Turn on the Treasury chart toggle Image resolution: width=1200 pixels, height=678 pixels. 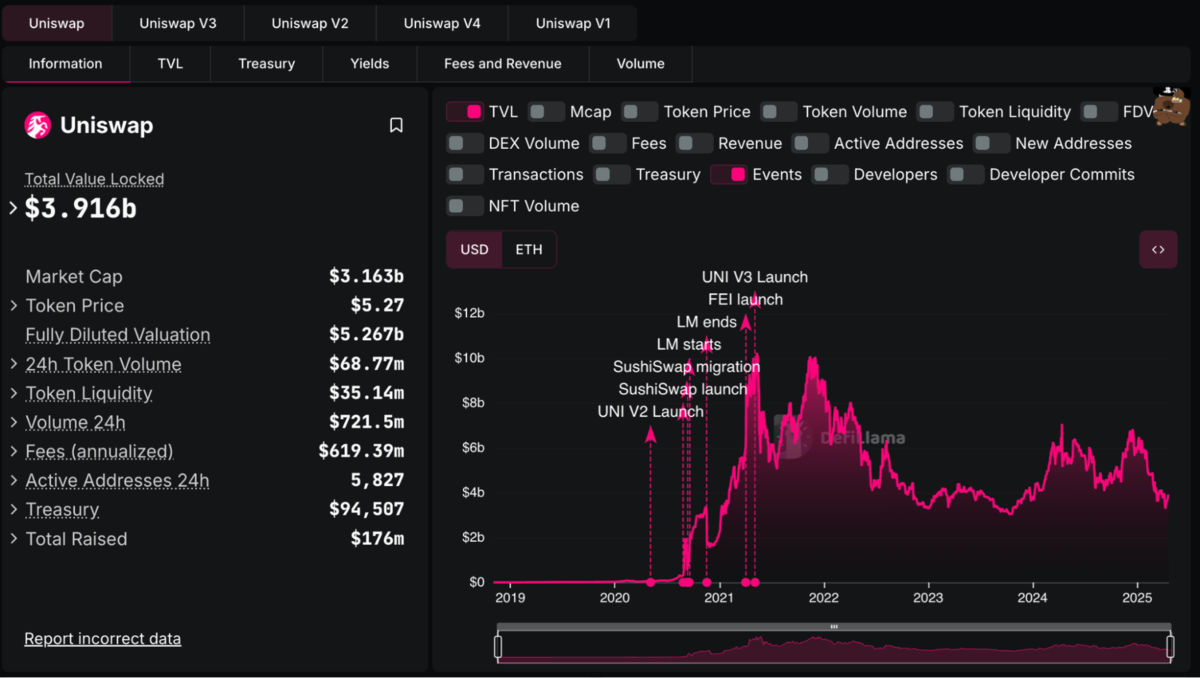pyautogui.click(x=612, y=174)
